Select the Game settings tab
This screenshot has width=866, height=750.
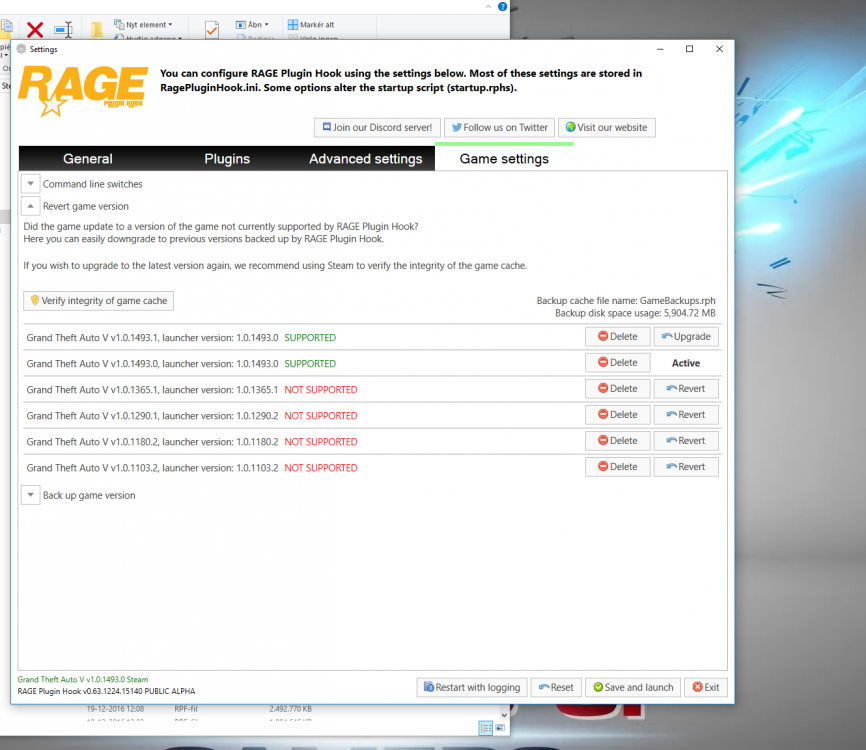pos(504,159)
